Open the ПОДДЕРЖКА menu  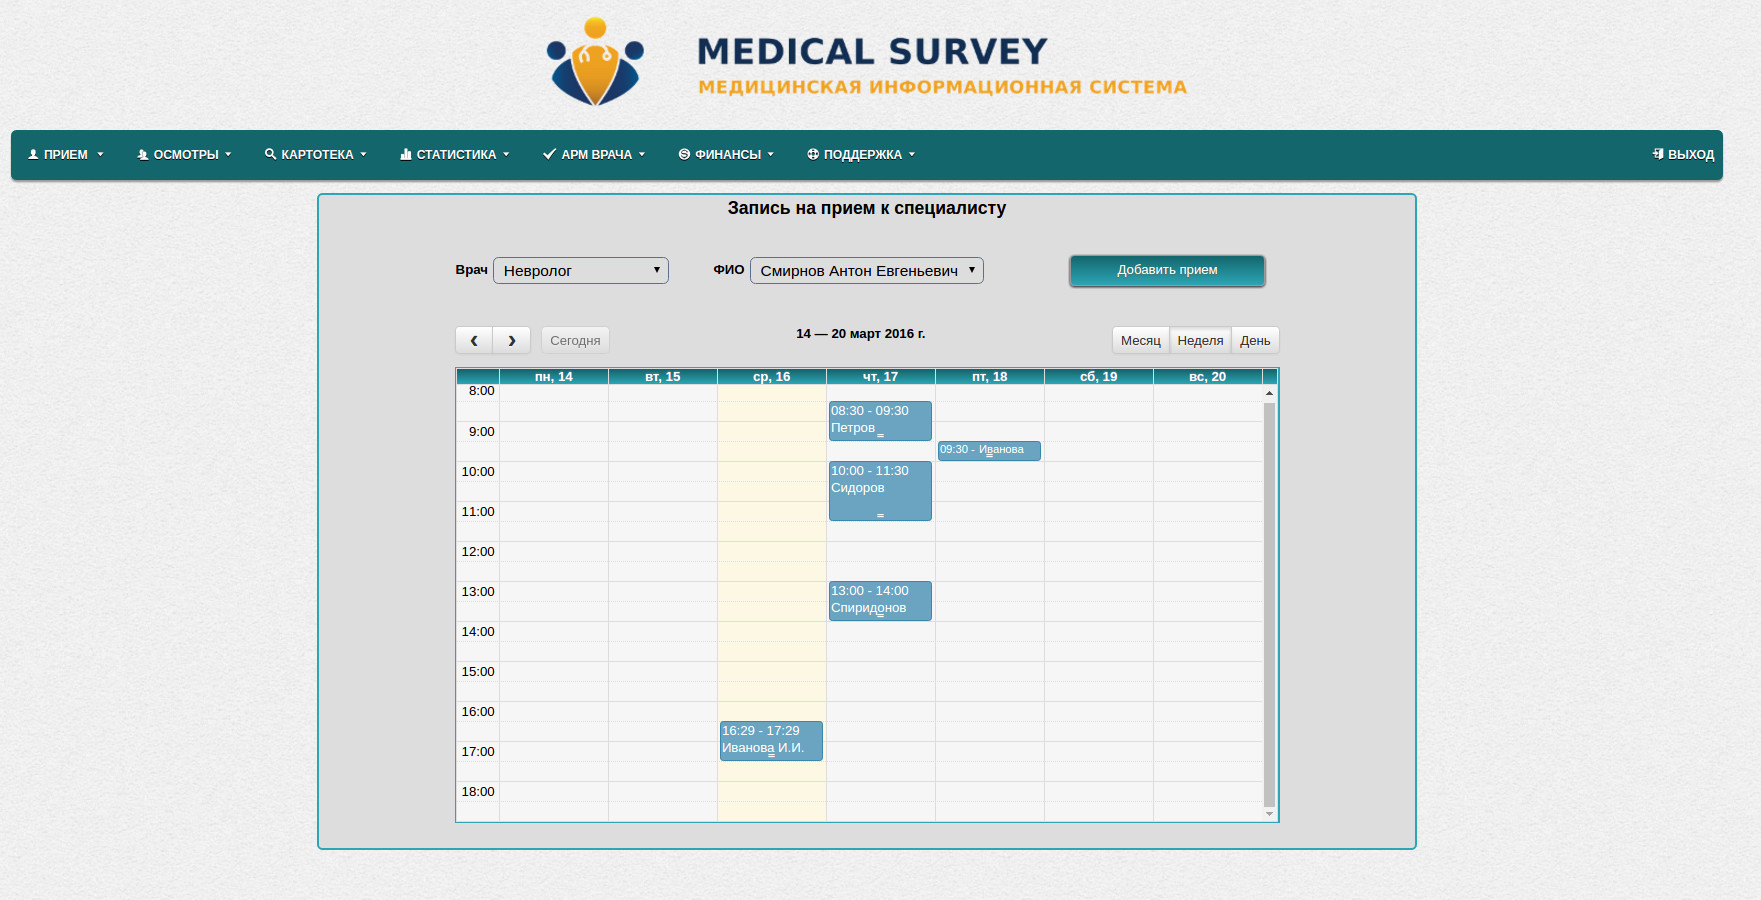[861, 155]
